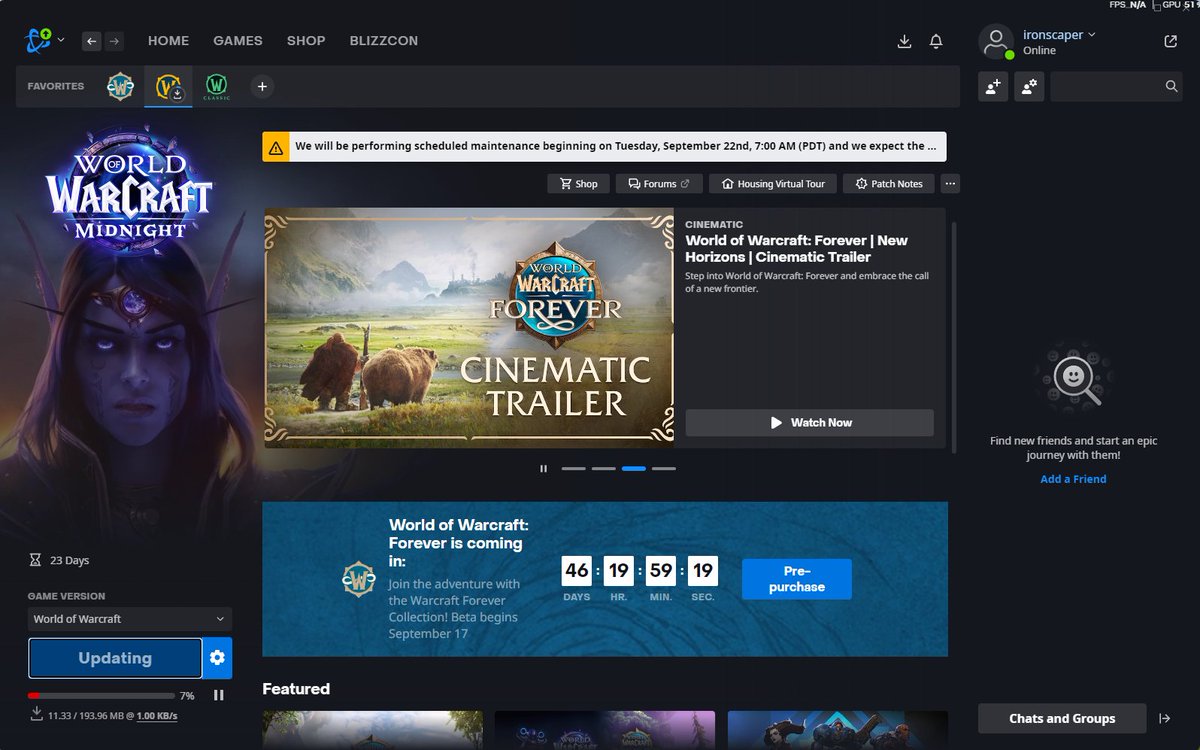This screenshot has height=750, width=1200.
Task: Select the WoW Forever favorites icon
Action: pyautogui.click(x=121, y=87)
